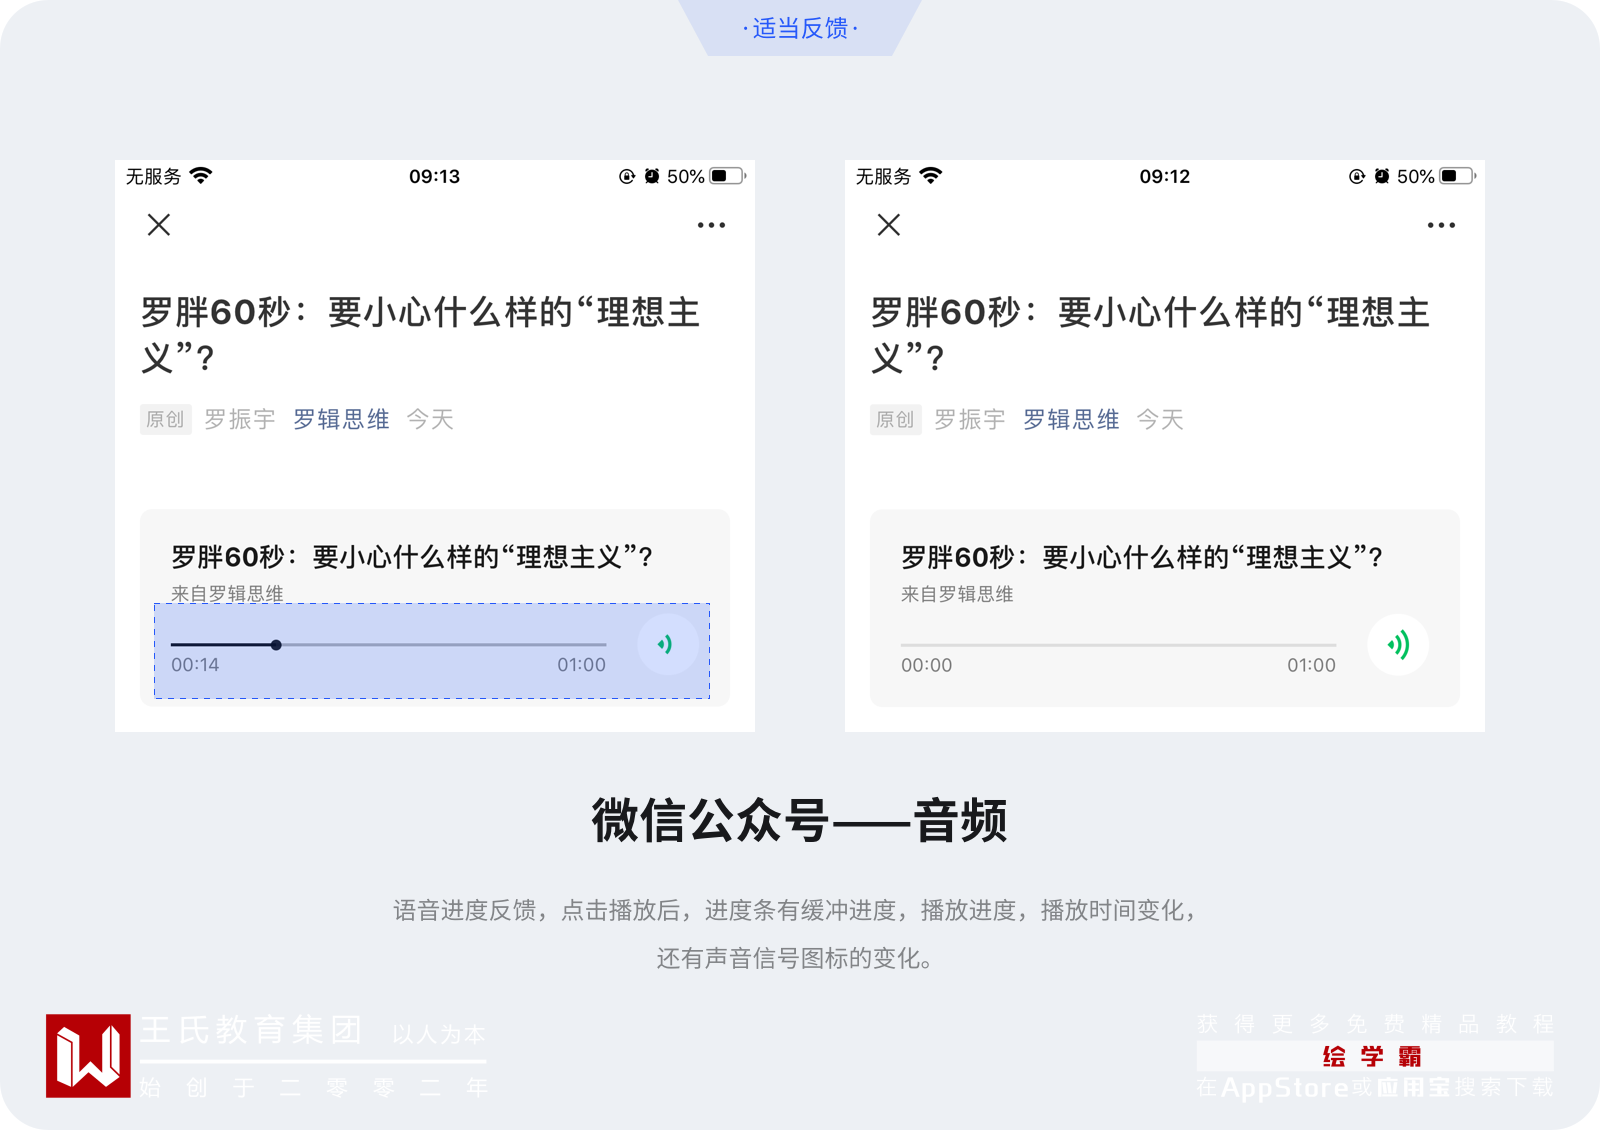Click the progress knob on the 00:14 audio bar
The image size is (1600, 1130).
pyautogui.click(x=276, y=645)
